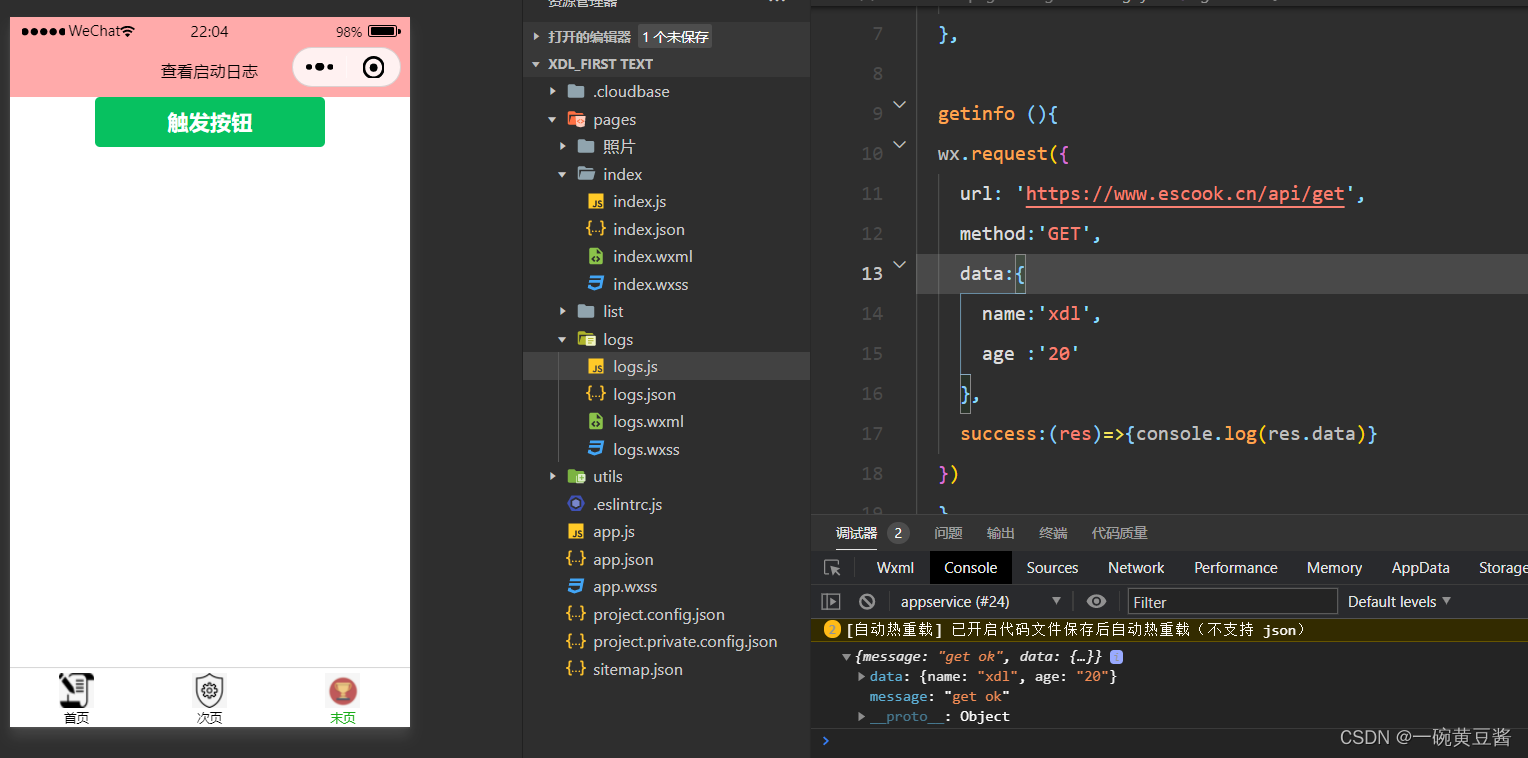Image resolution: width=1528 pixels, height=758 pixels.
Task: Open the Wxml devtools tab
Action: click(895, 567)
